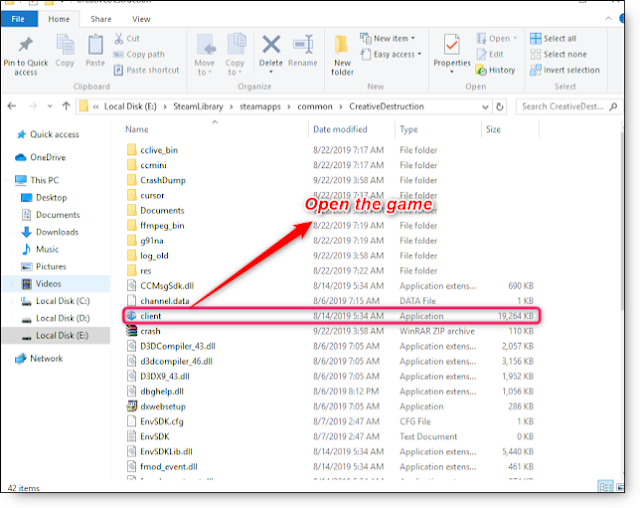The width and height of the screenshot is (640, 508).
Task: Go back with the left arrow
Action: (12, 106)
